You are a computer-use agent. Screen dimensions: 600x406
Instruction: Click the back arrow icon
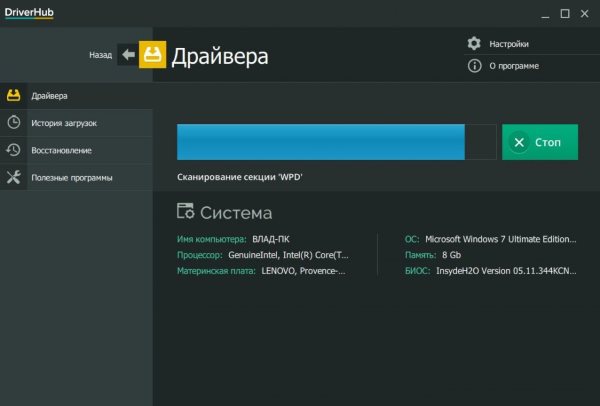(x=127, y=55)
